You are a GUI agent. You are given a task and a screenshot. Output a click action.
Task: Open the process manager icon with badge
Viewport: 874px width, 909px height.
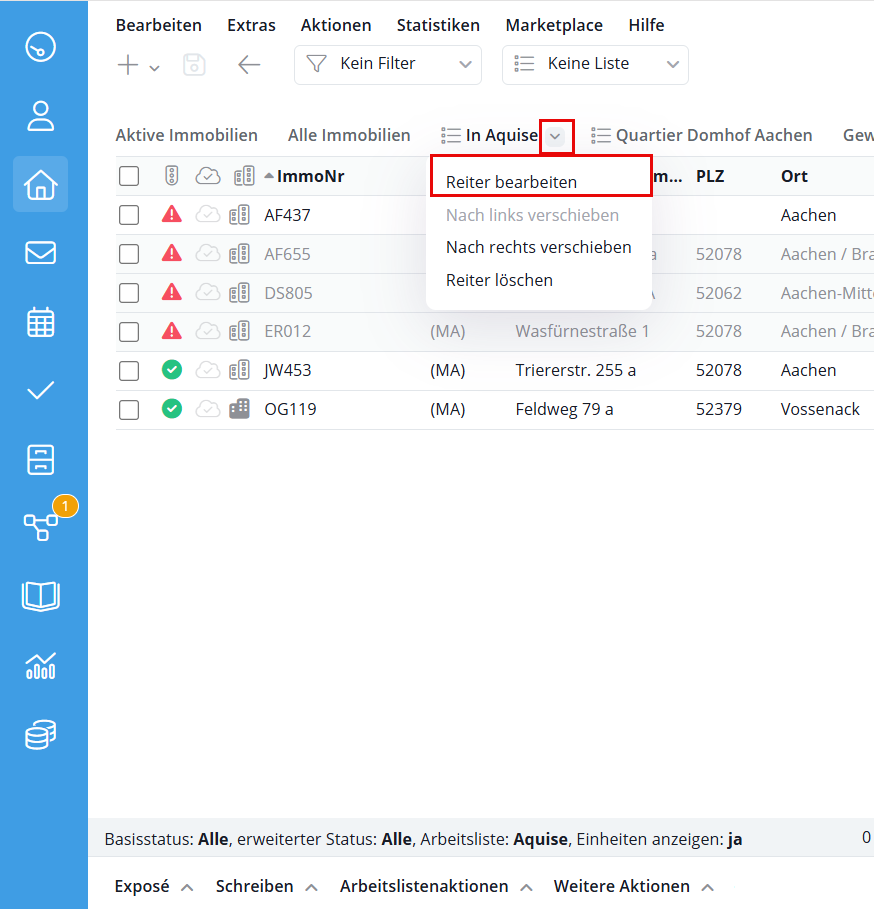[41, 526]
